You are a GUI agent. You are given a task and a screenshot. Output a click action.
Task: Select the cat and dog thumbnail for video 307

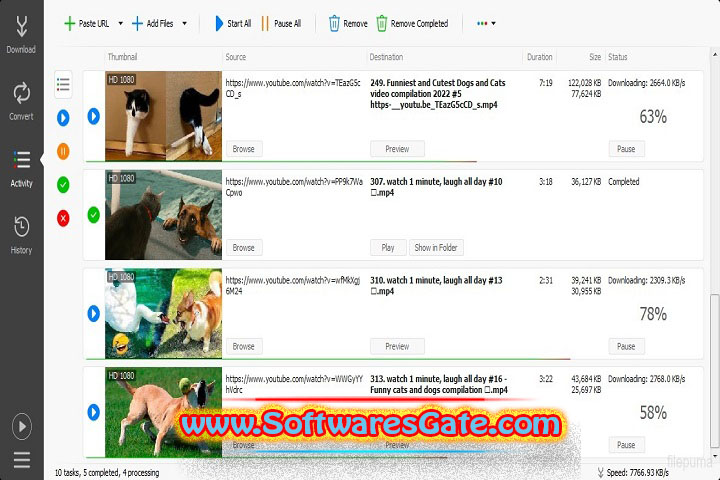point(163,215)
